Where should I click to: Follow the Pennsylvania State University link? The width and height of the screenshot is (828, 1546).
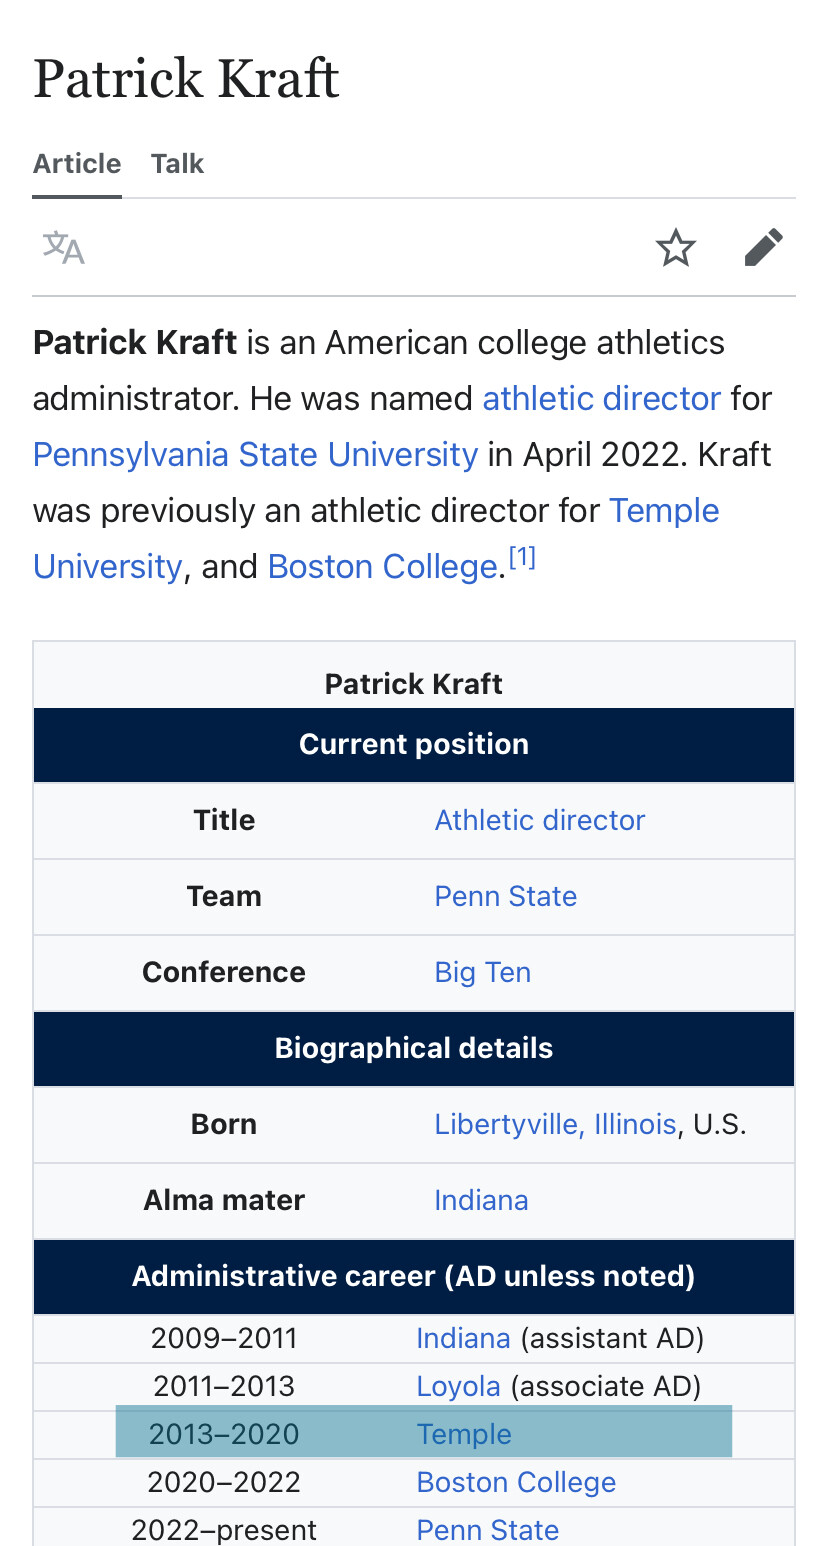coord(255,455)
